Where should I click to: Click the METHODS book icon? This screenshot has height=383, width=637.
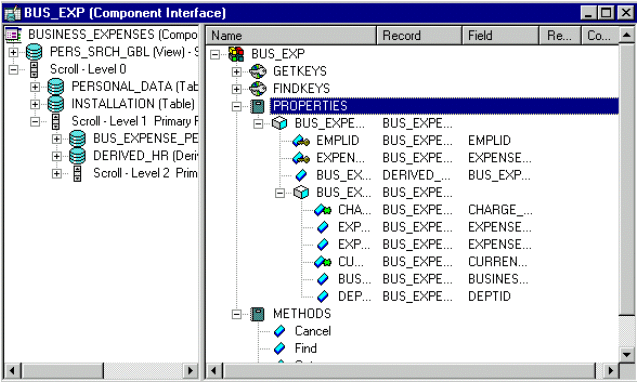(258, 314)
